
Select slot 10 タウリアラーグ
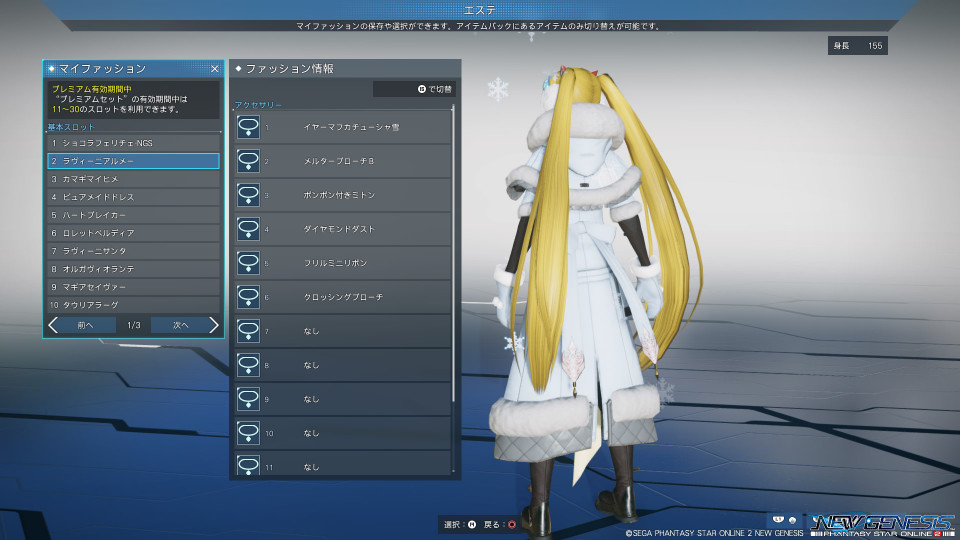133,305
